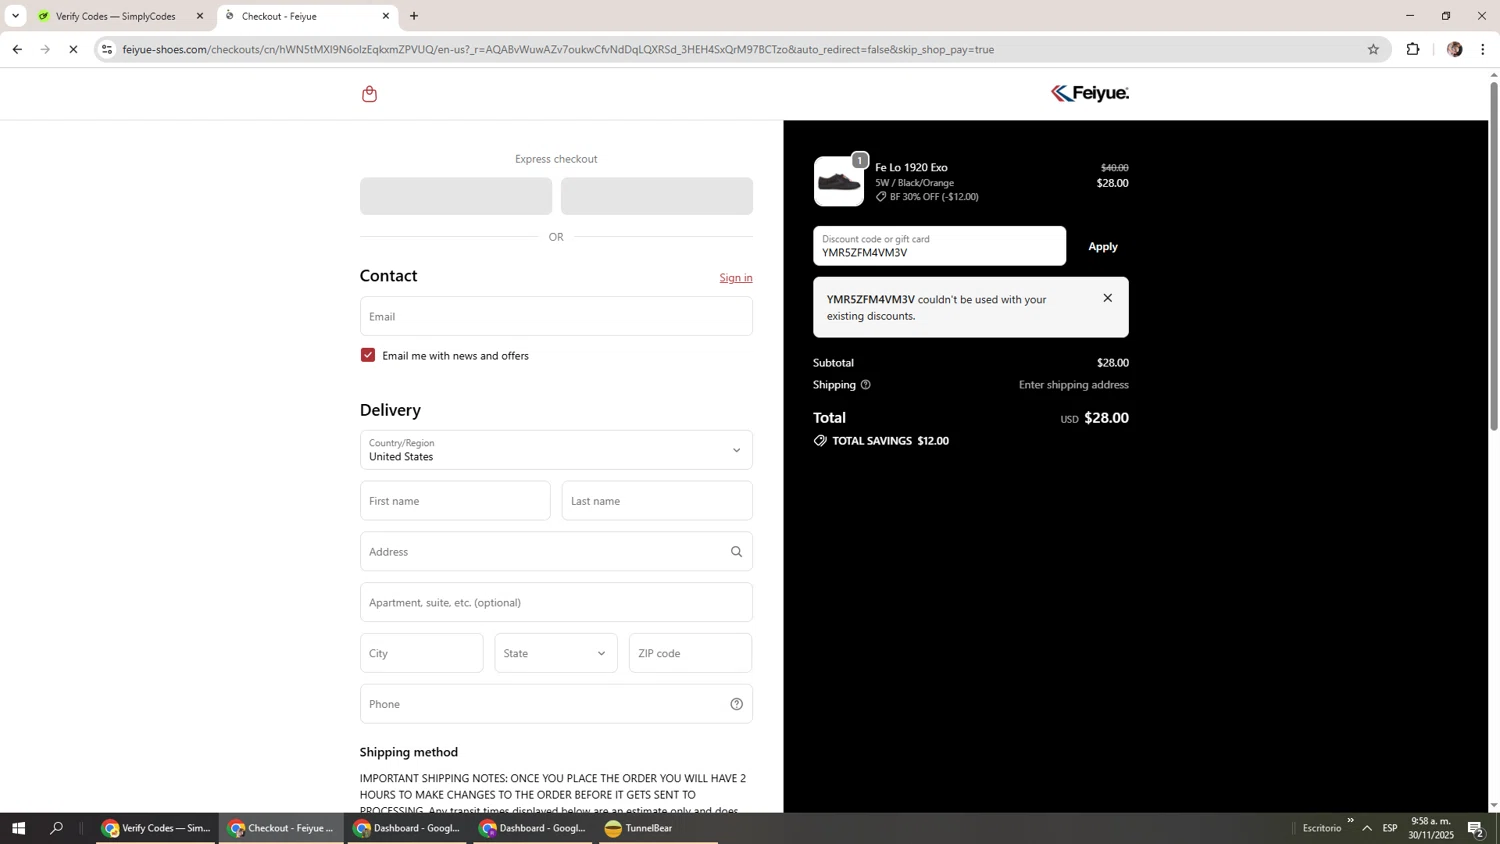Click the phone field help icon

736,704
